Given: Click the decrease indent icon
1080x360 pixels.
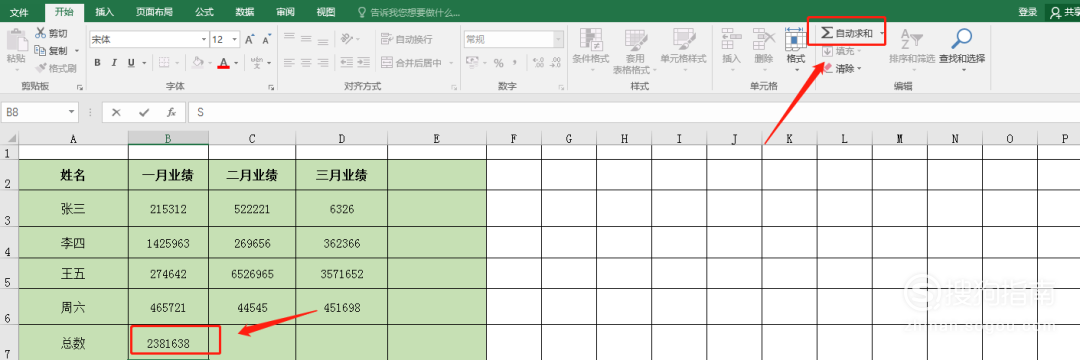Looking at the screenshot, I should 345,63.
